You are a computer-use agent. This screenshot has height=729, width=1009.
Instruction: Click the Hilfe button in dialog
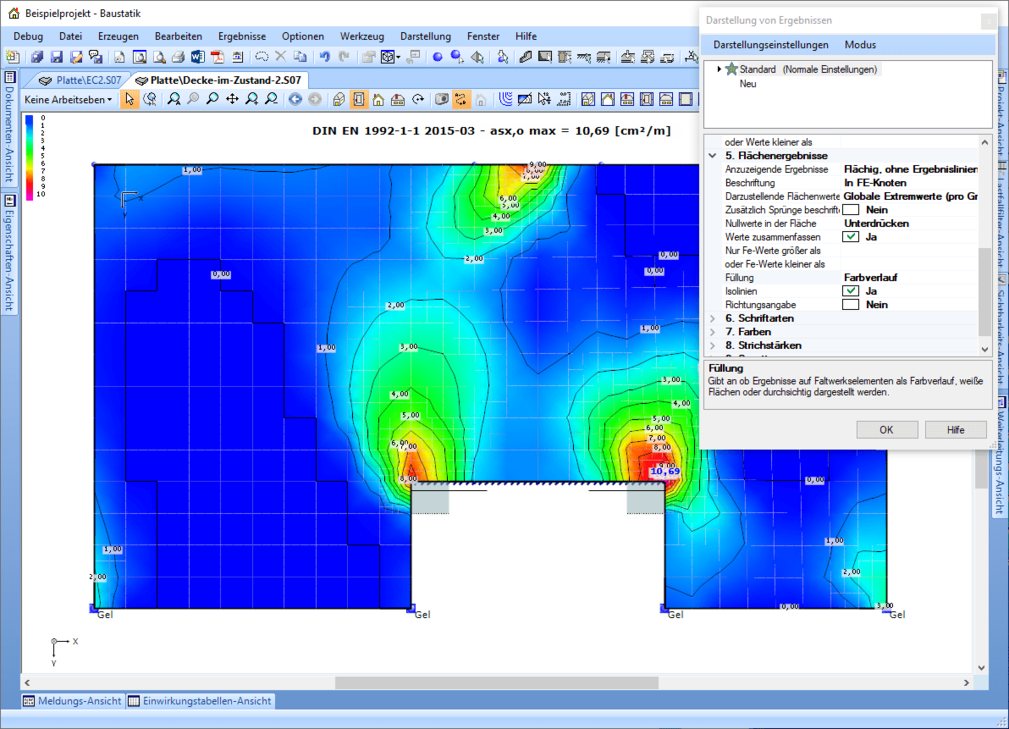[x=956, y=429]
